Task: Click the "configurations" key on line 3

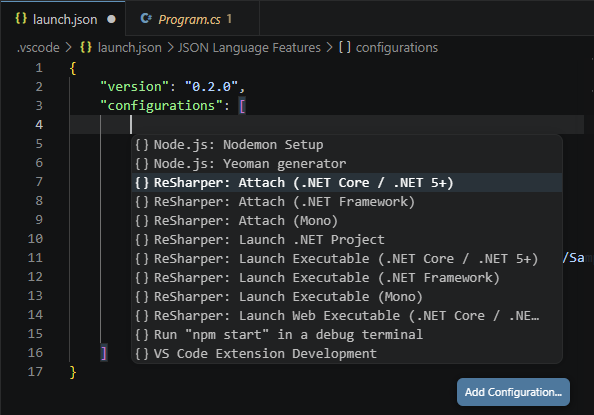Action: tap(161, 106)
